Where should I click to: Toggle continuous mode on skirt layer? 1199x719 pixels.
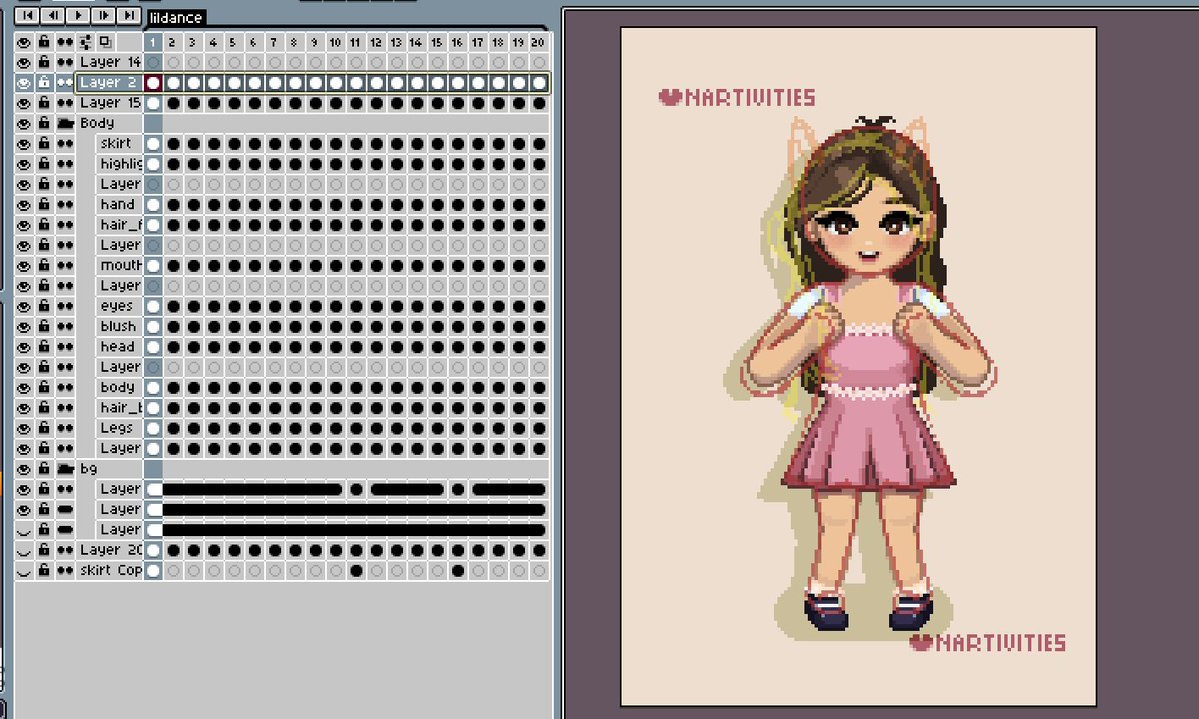[x=65, y=144]
